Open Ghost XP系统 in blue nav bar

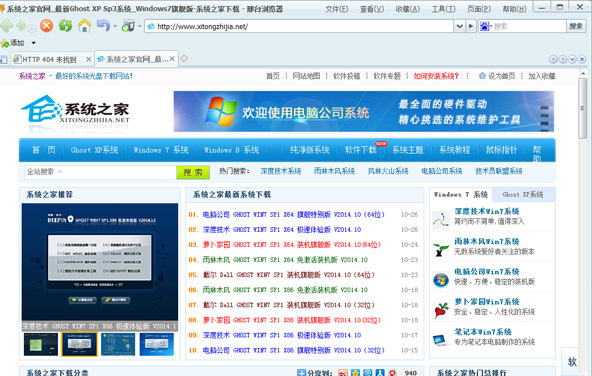tap(94, 150)
